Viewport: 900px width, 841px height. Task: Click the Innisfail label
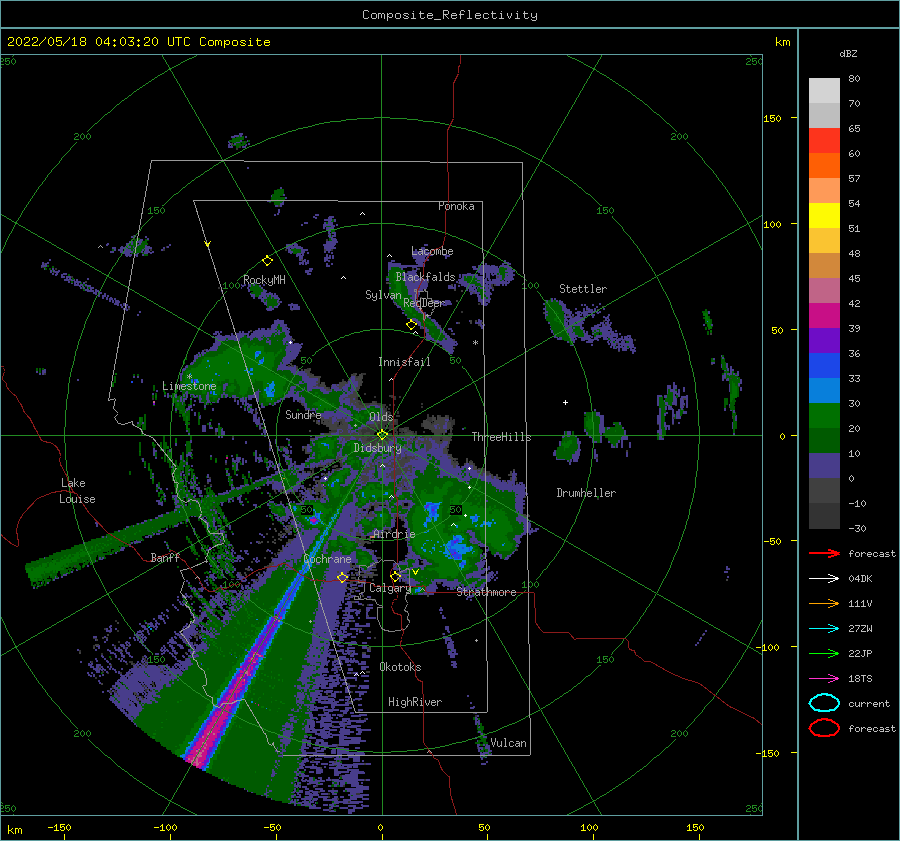(404, 362)
